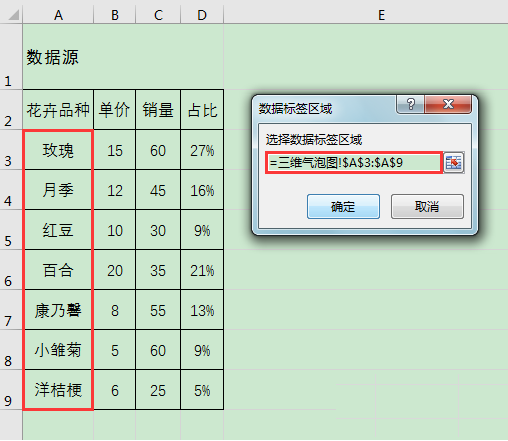The width and height of the screenshot is (508, 441).
Task: Close the 数据标签区域 dialog
Action: tap(448, 104)
